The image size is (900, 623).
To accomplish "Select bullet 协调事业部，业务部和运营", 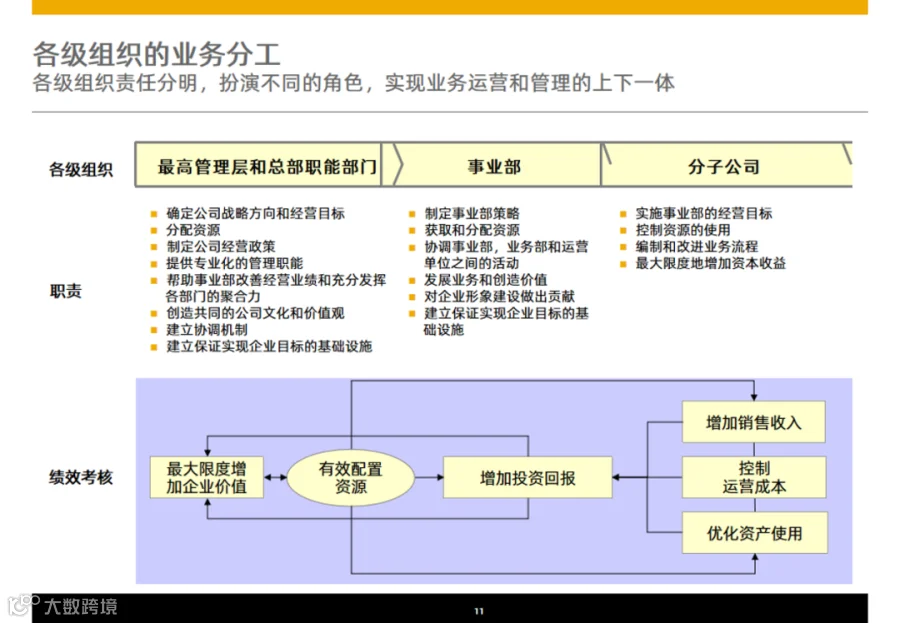I will coord(506,247).
